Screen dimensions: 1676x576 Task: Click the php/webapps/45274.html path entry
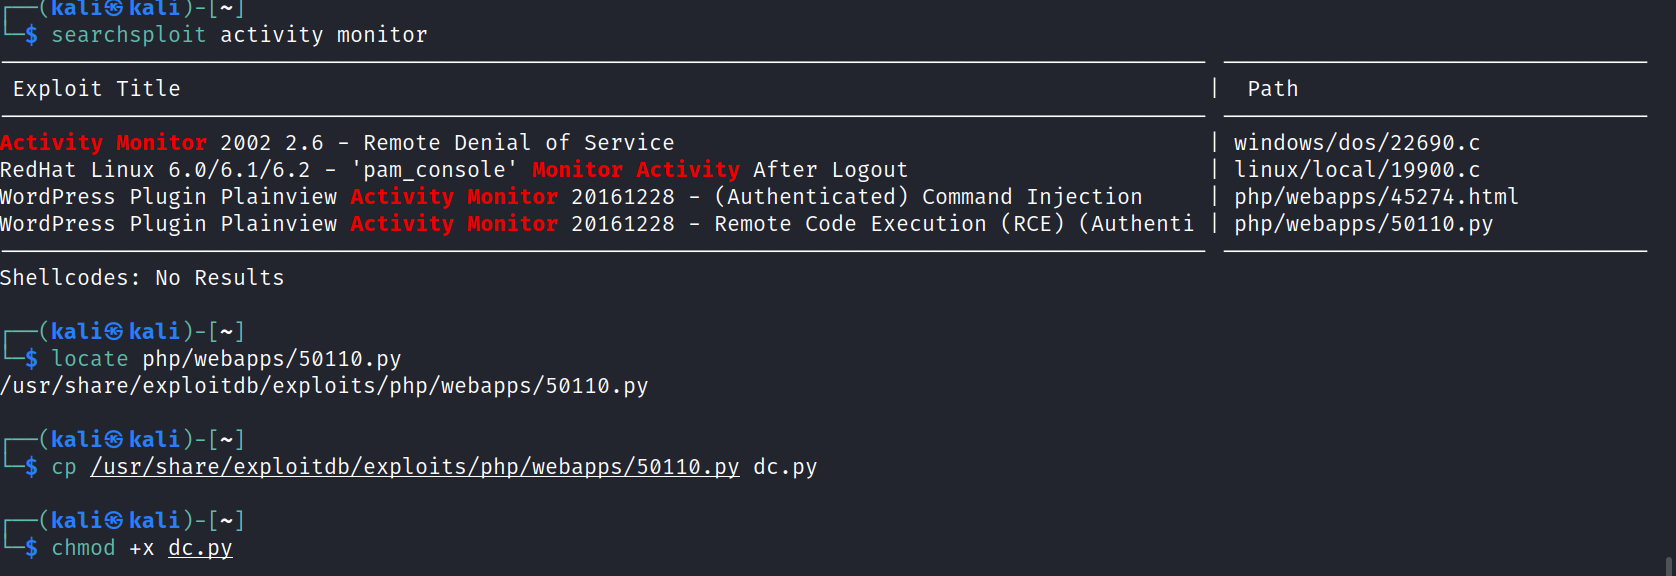1375,197
